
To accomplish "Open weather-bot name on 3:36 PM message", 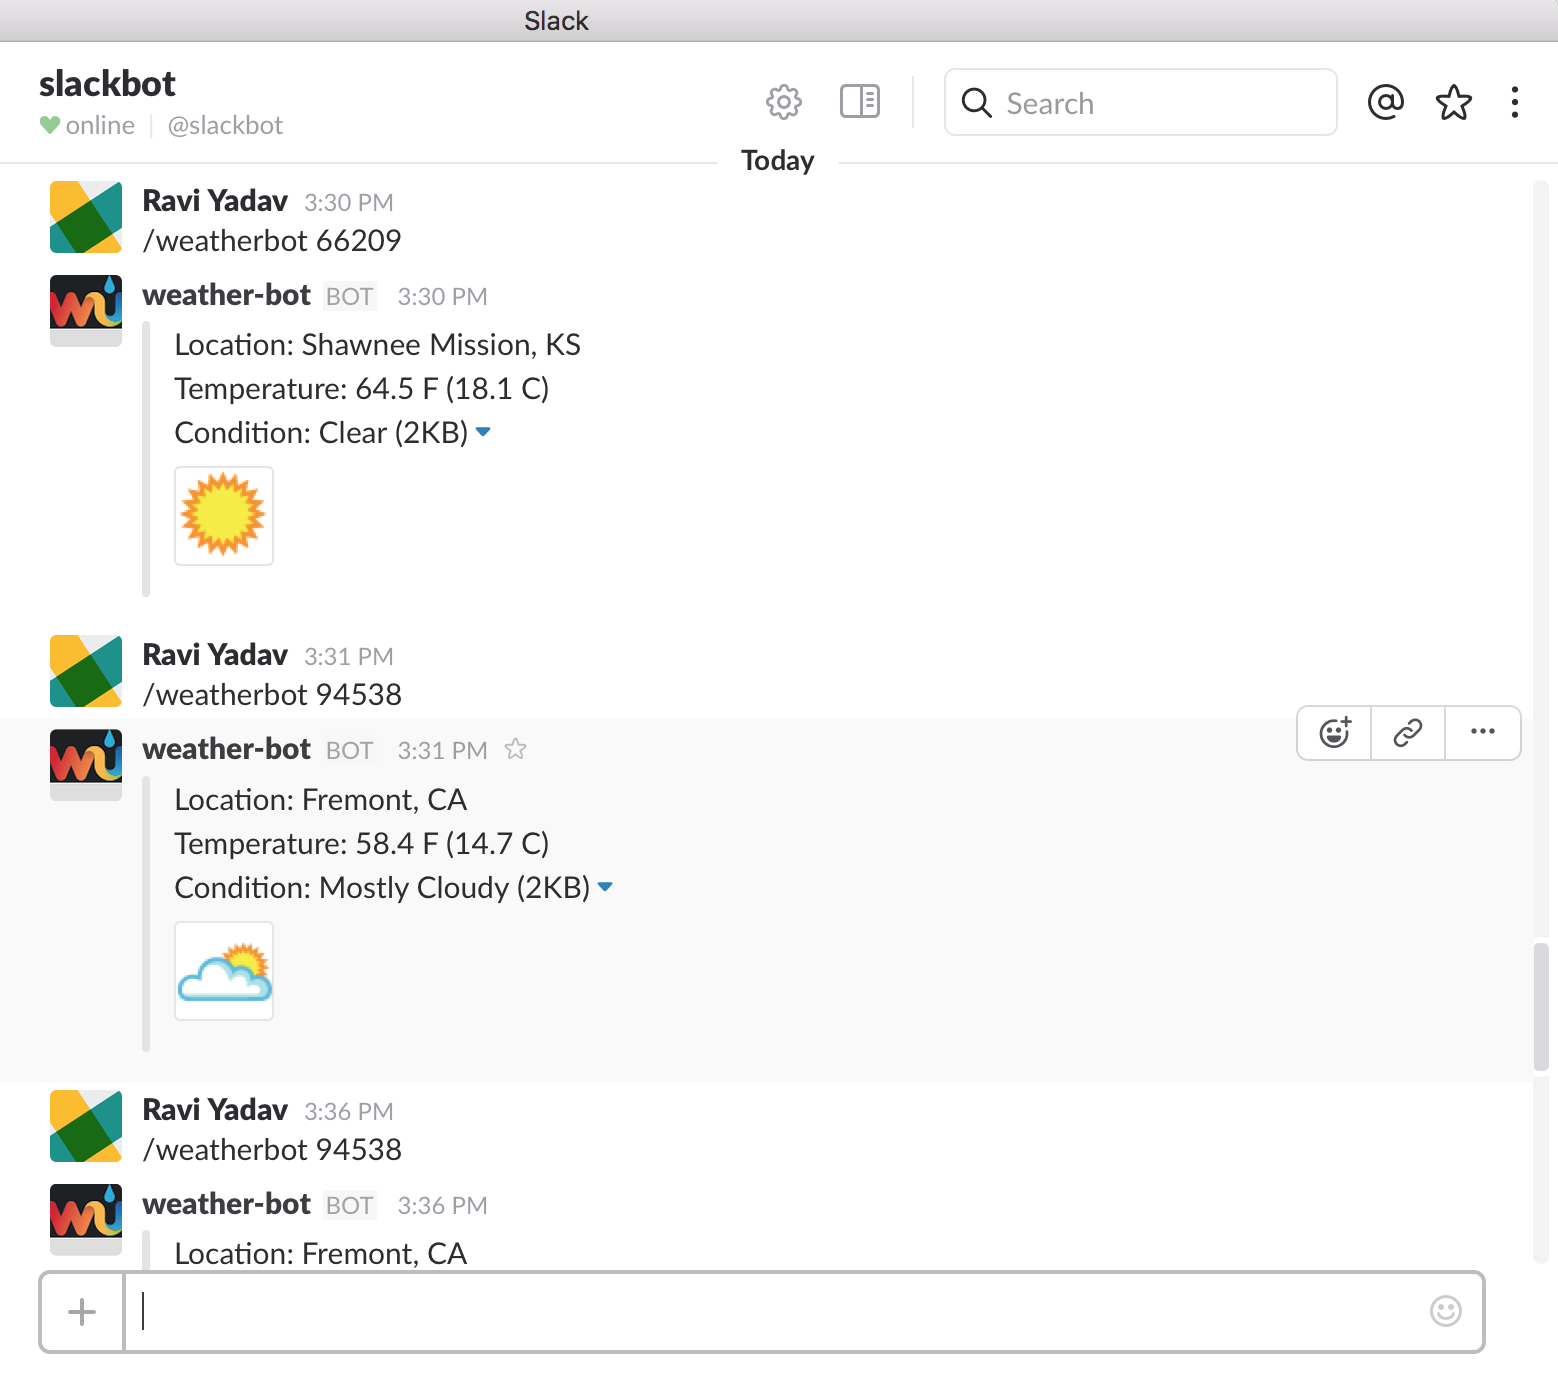I will point(227,1204).
